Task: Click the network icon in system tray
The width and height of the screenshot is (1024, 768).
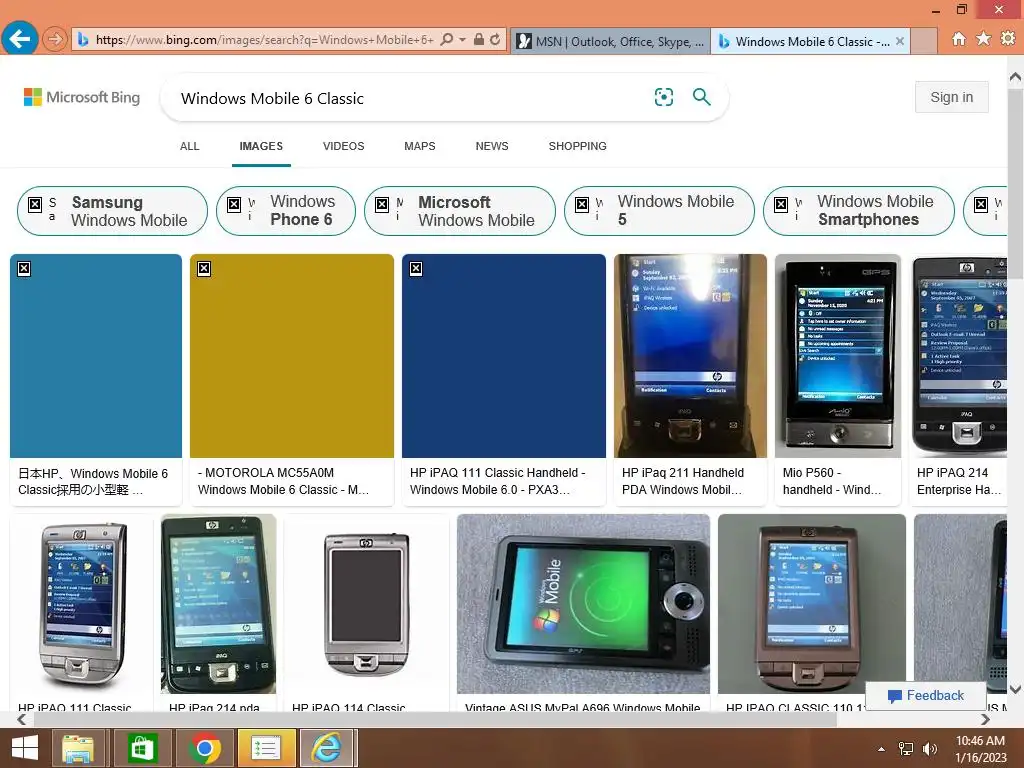Action: coord(906,749)
